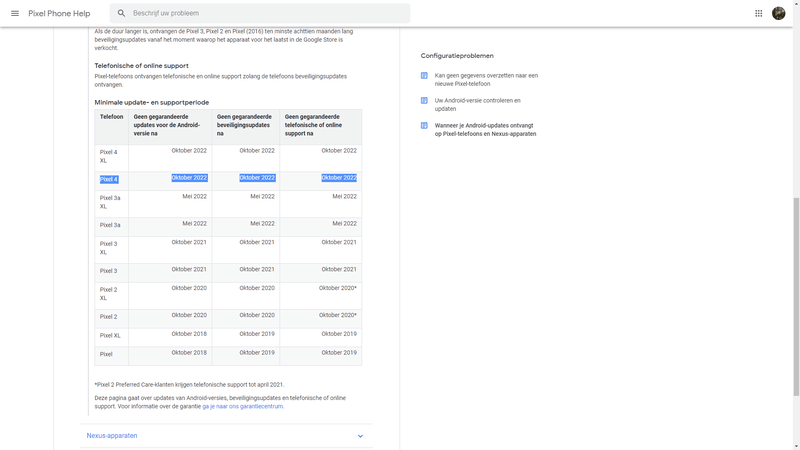Screen dimensions: 800x450
Task: Click 'Oktober 2020*' in the Pixel 2 XL row
Action: click(x=338, y=288)
